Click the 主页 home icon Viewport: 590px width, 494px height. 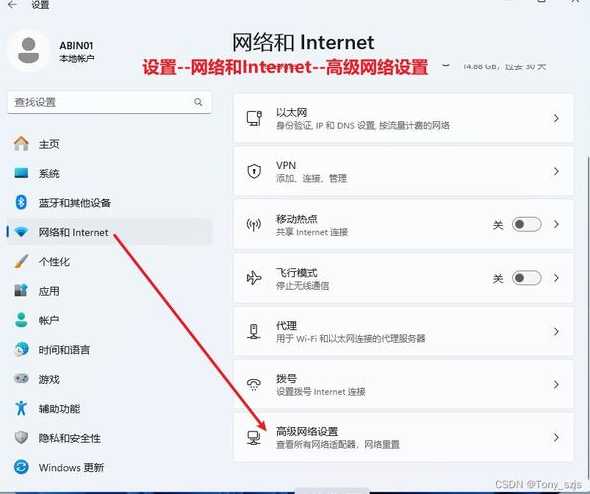(21, 144)
